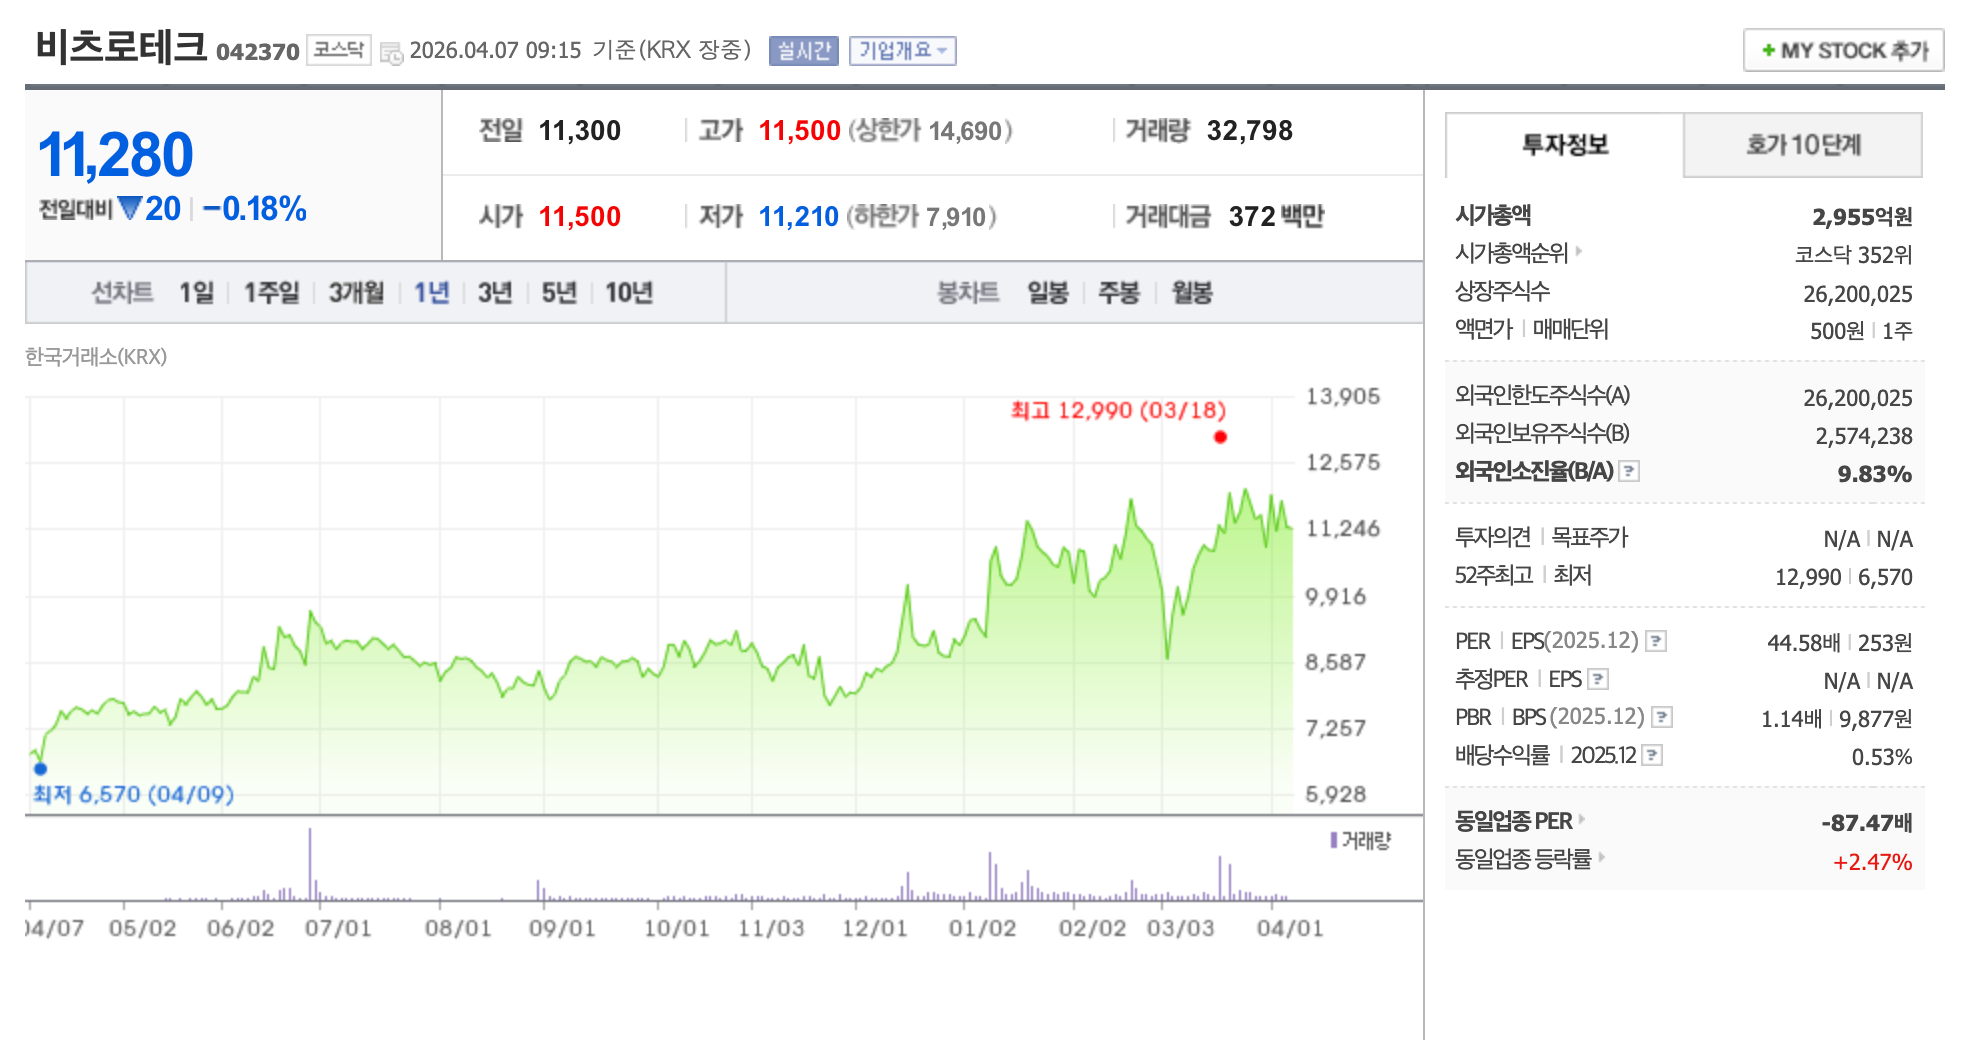The width and height of the screenshot is (1964, 1040).
Task: Show the 주봉 candle chart
Action: click(1119, 292)
